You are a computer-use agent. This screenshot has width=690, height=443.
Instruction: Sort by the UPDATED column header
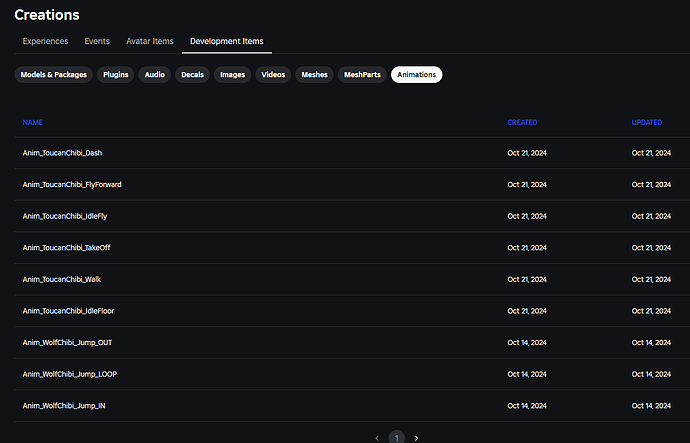point(647,122)
